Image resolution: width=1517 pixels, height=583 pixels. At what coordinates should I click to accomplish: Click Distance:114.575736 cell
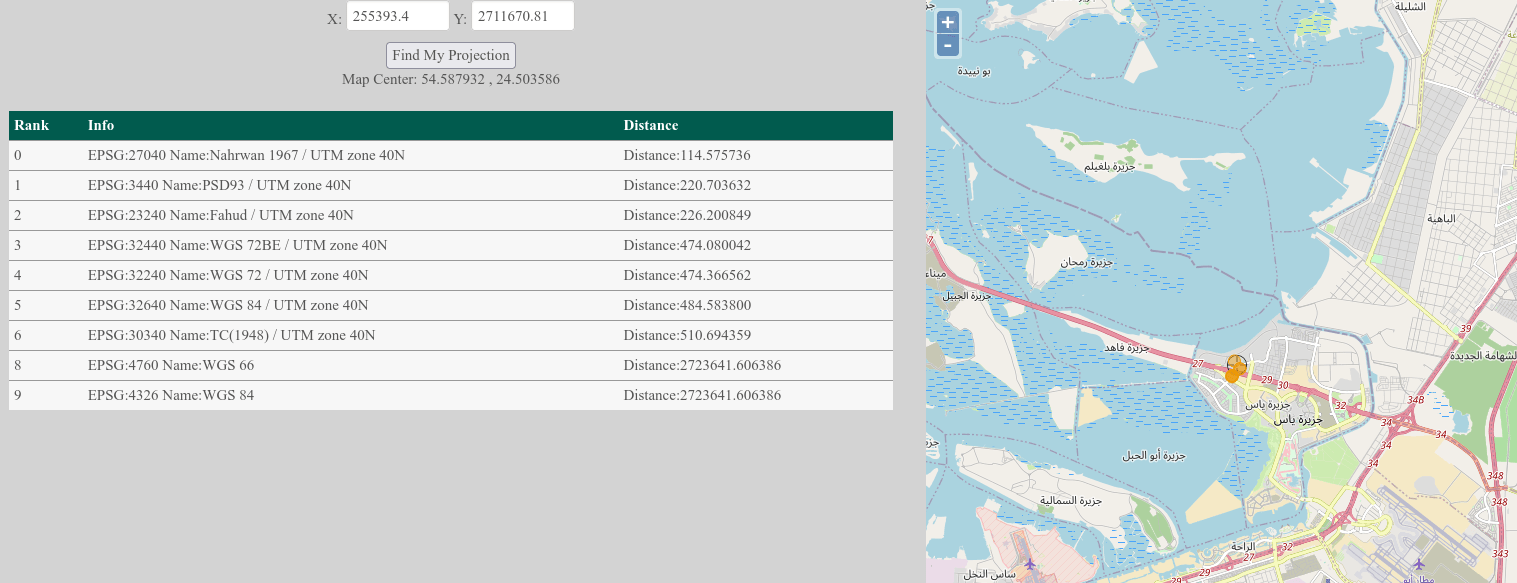(x=756, y=156)
